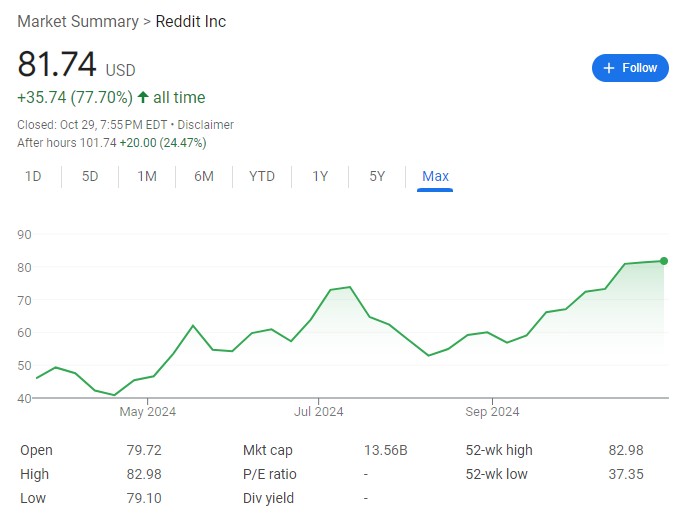The height and width of the screenshot is (522, 697).
Task: Switch to the 6M range tab
Action: tap(204, 176)
